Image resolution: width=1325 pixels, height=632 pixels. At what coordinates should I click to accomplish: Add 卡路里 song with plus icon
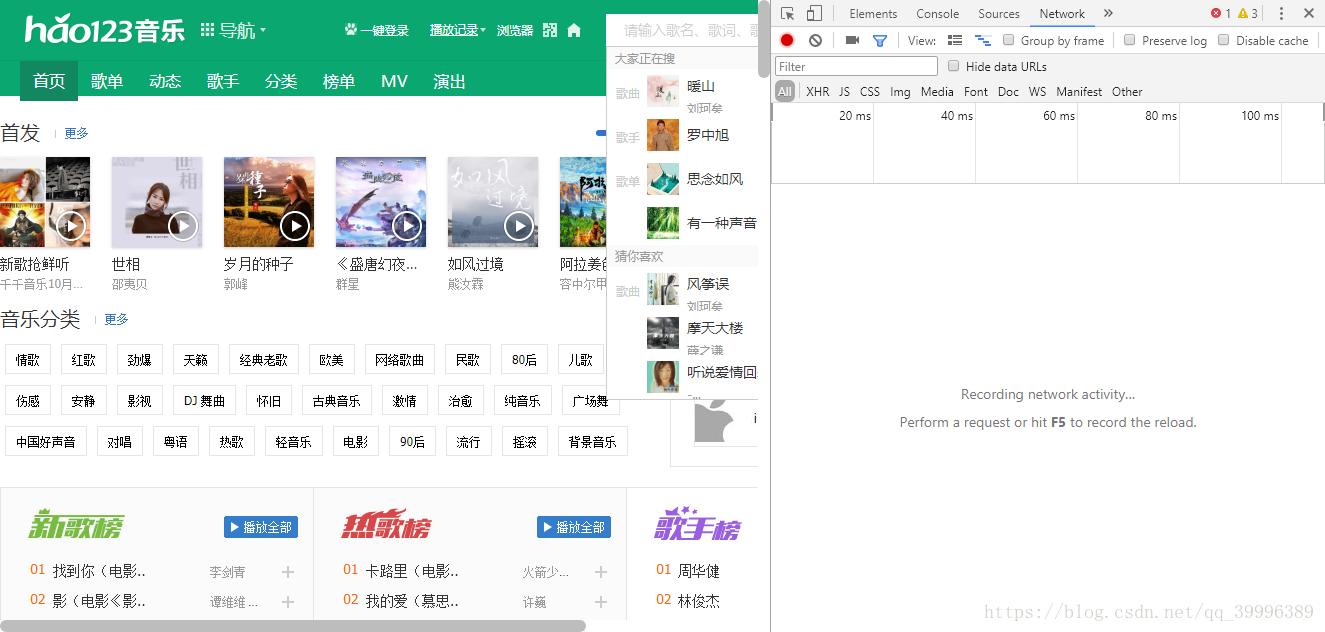[601, 572]
